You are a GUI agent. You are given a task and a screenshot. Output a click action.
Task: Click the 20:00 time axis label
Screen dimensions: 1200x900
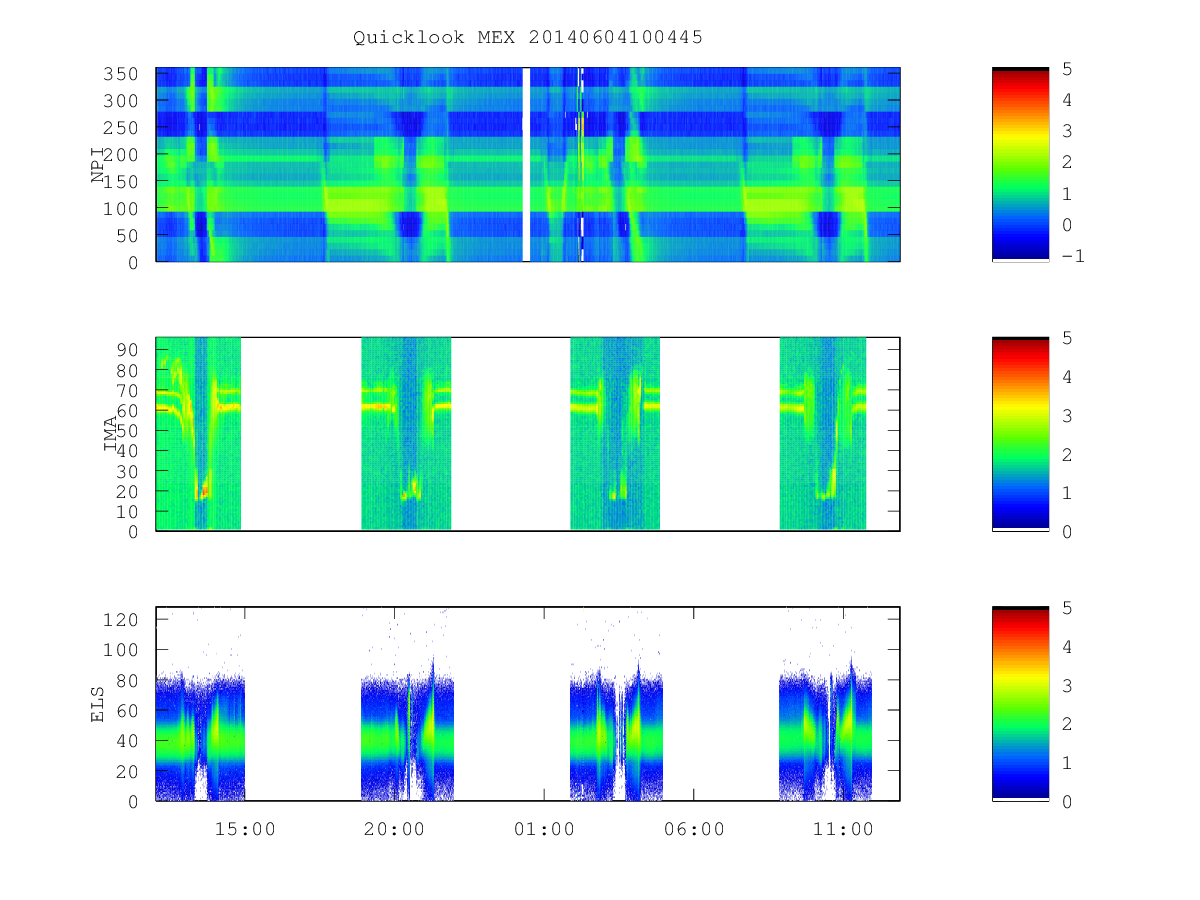coord(394,829)
